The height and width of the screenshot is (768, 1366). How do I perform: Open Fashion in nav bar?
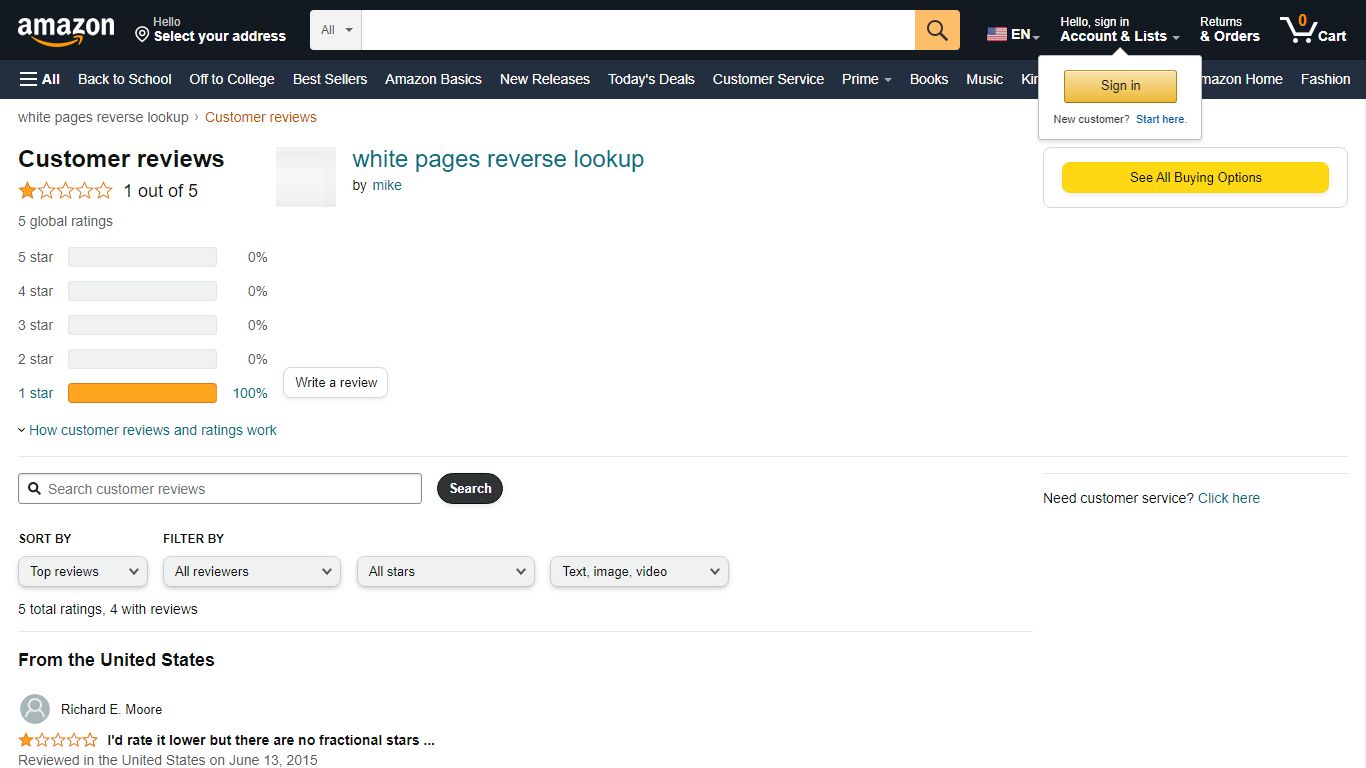click(x=1325, y=79)
